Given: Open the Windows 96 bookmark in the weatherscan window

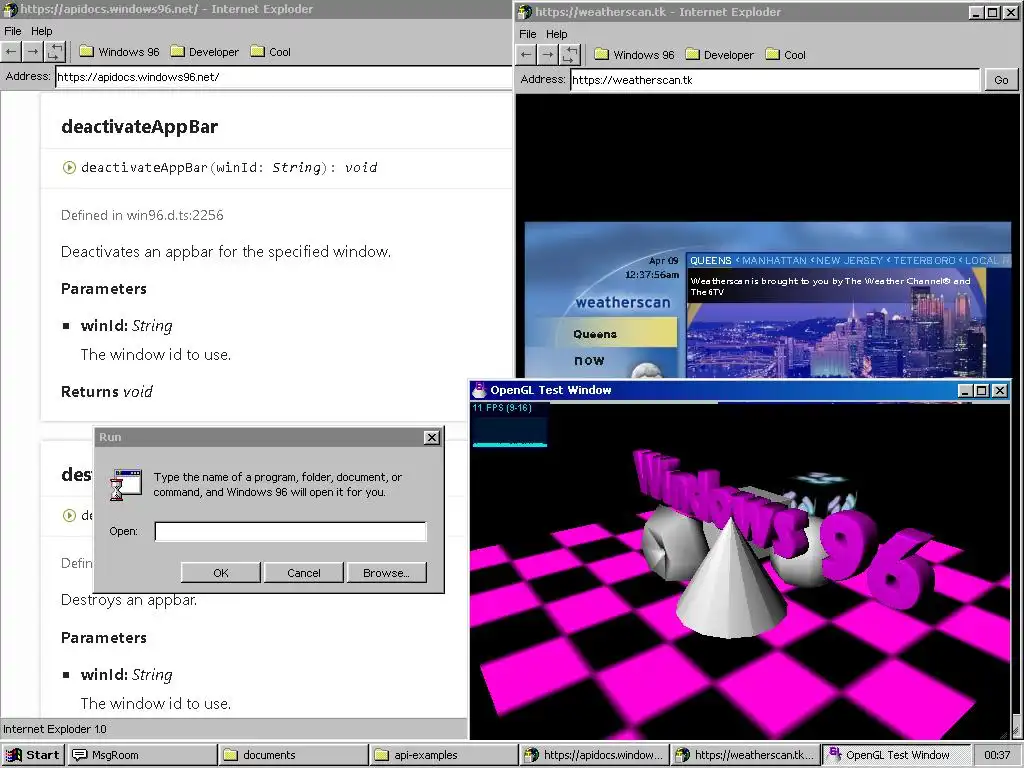Looking at the screenshot, I should click(635, 55).
